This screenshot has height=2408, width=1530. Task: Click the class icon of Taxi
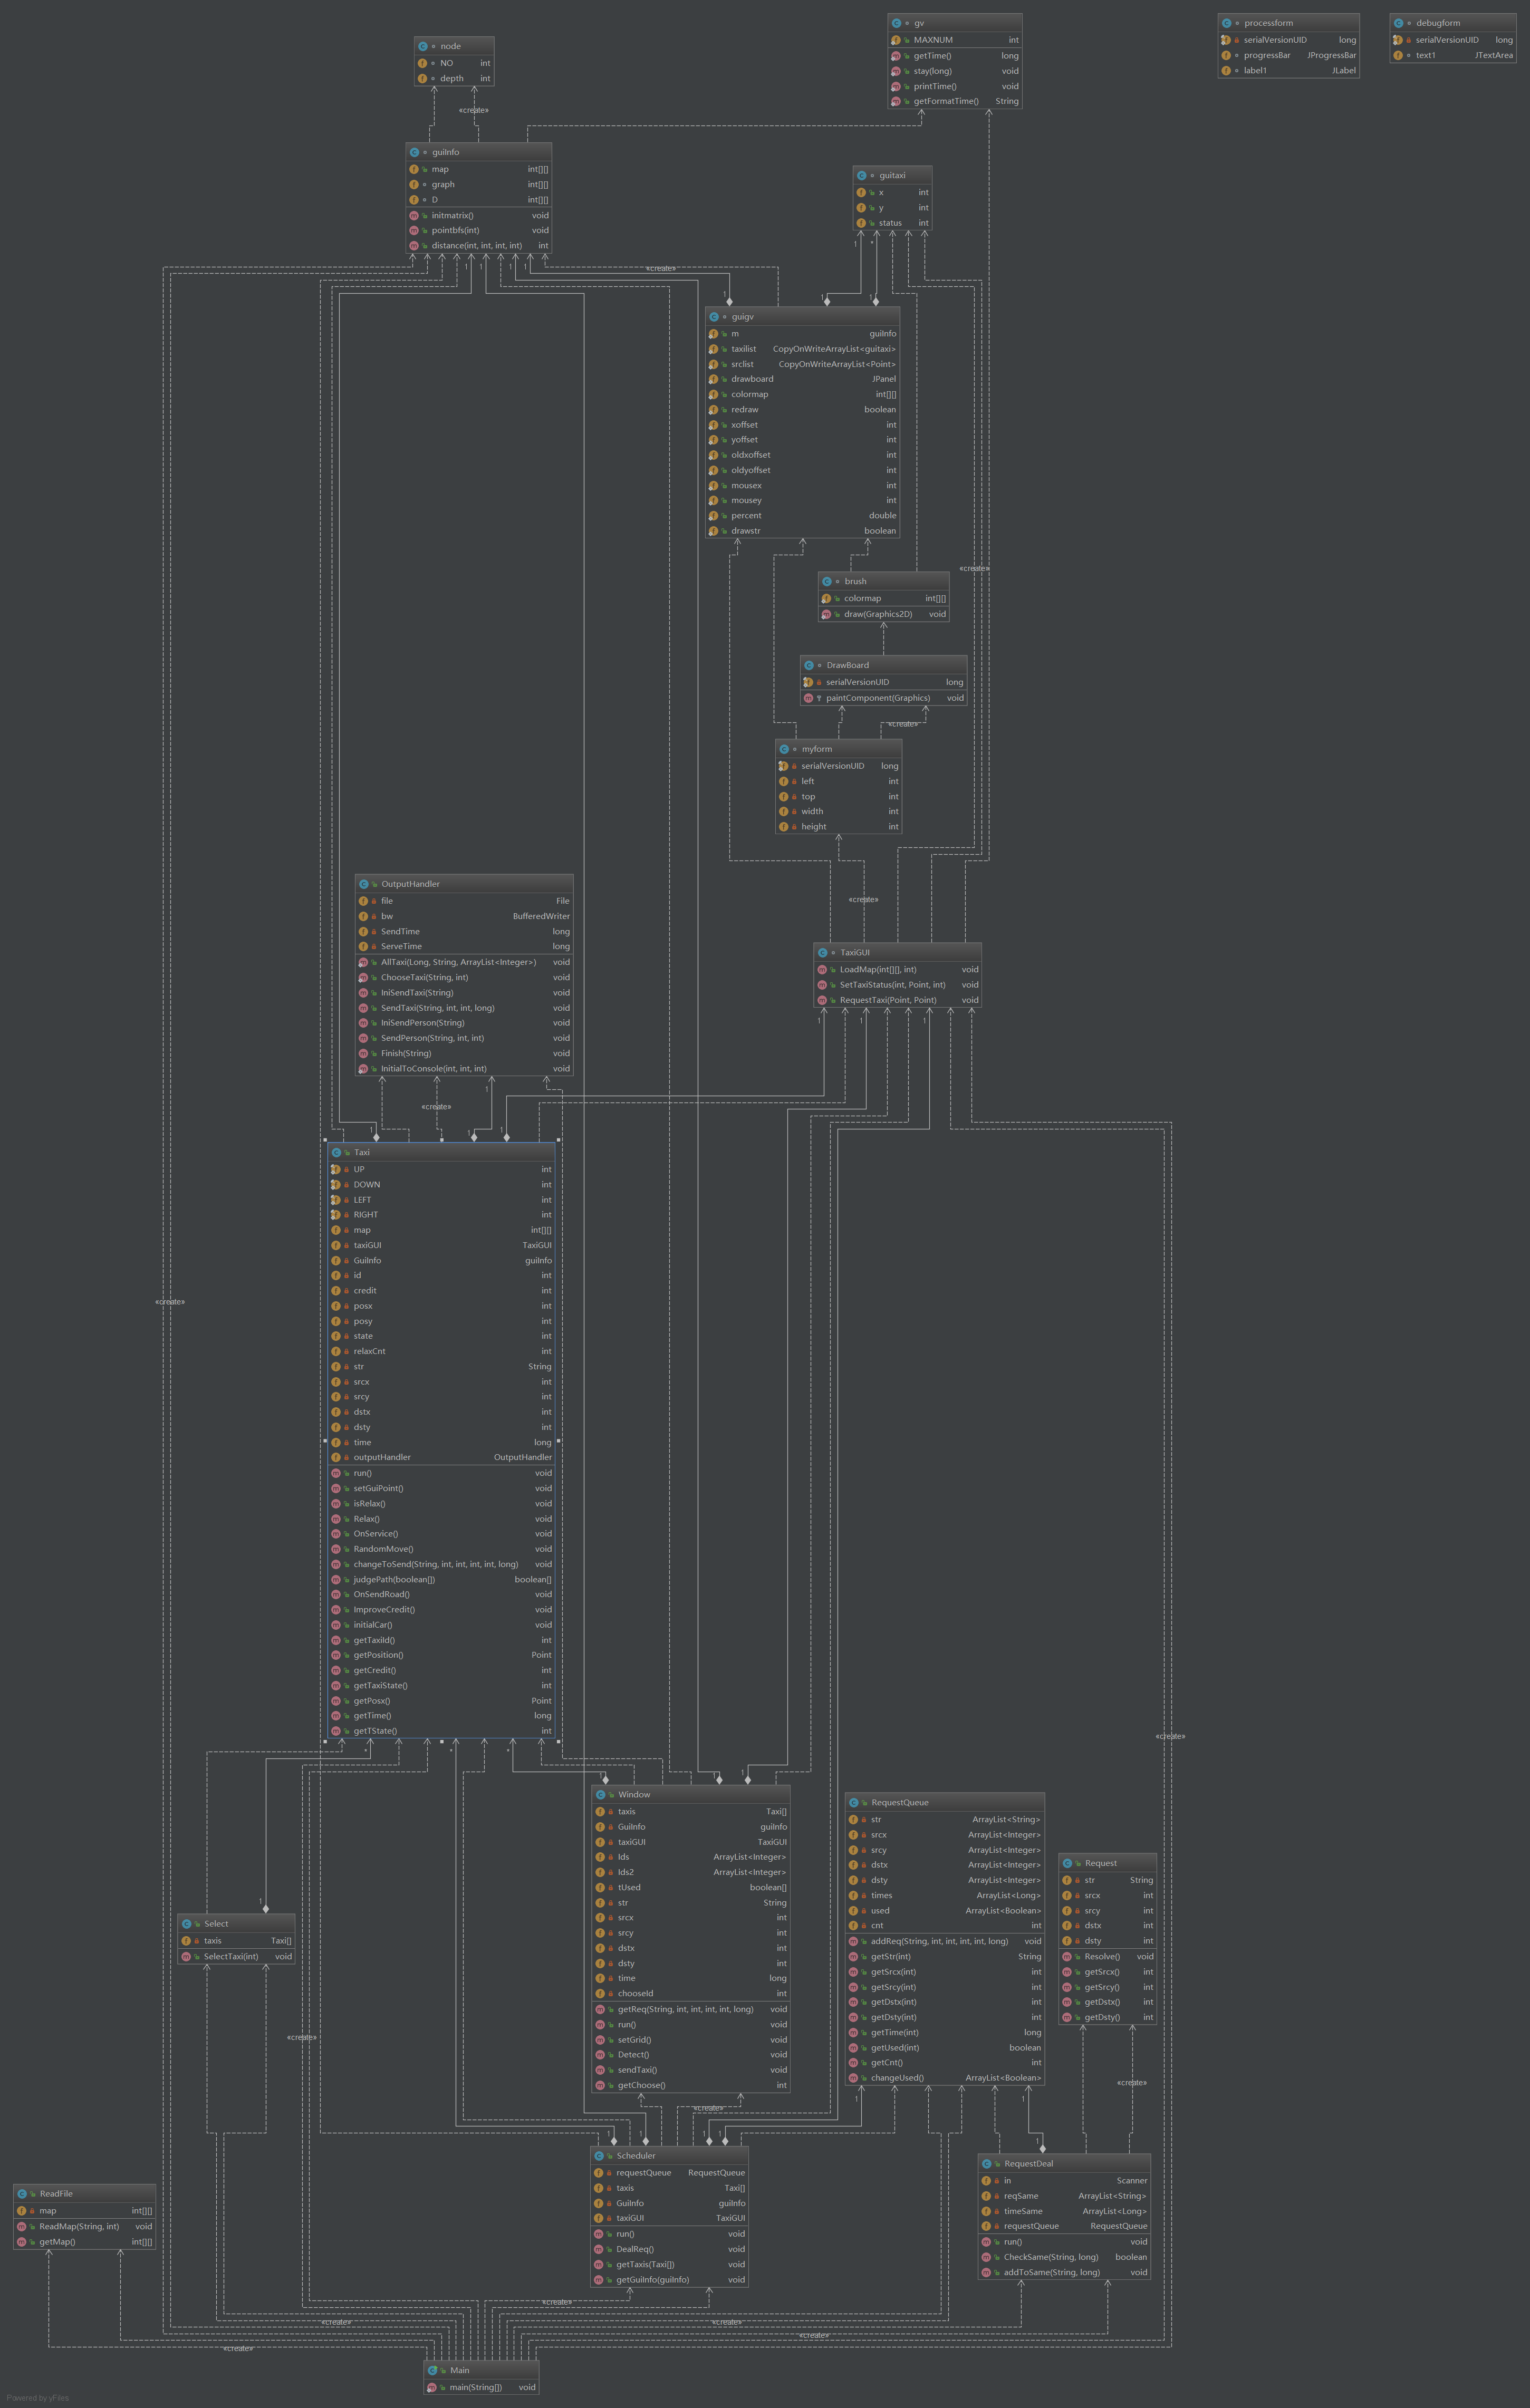(336, 1152)
